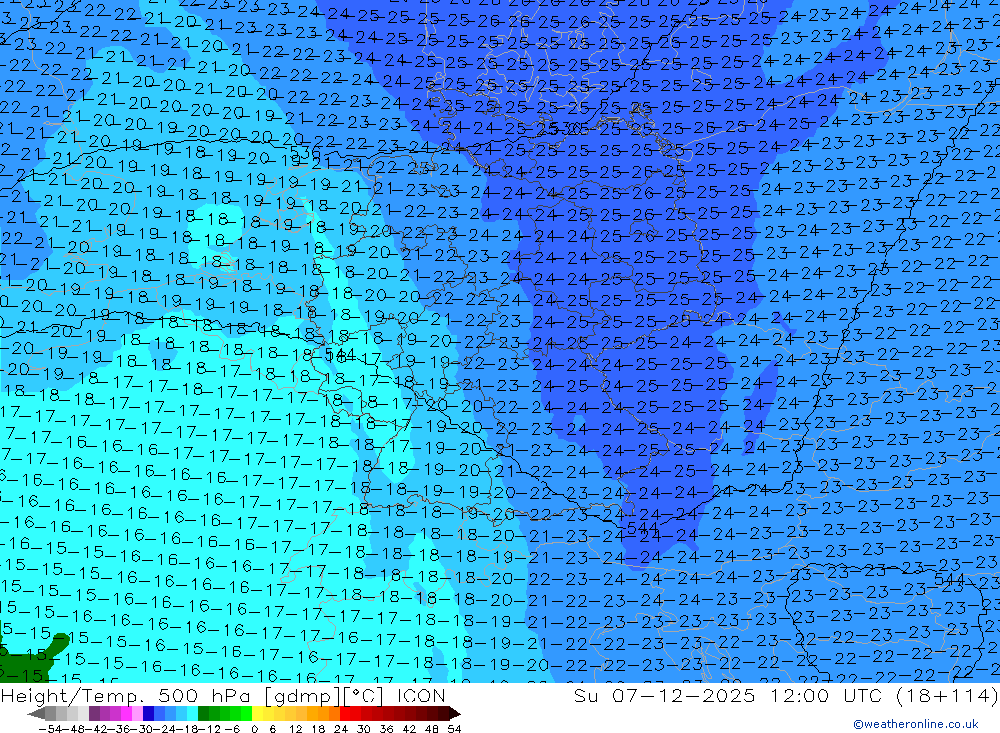Click the dark maroon right arrow tip of the legend
1000x733 pixels.
pyautogui.click(x=455, y=714)
